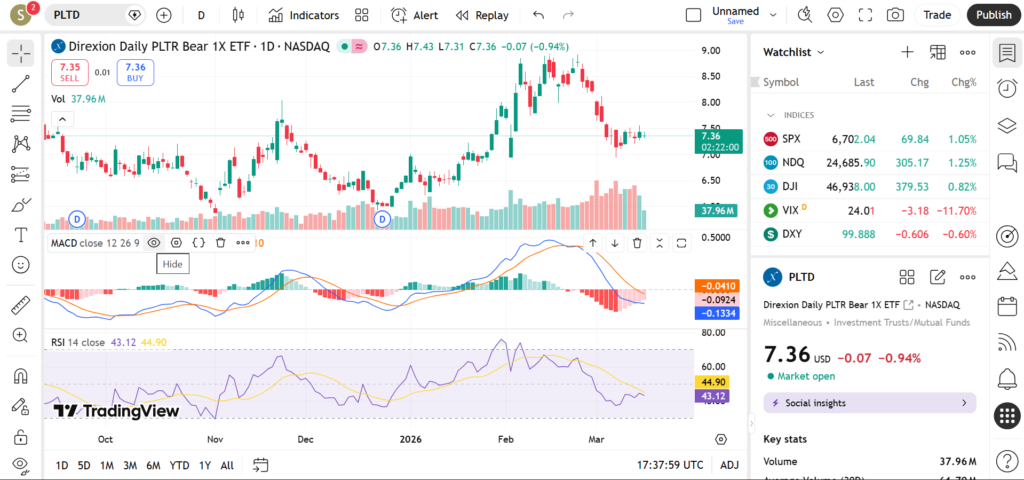Click the Publish button
Image resolution: width=1024 pixels, height=480 pixels.
(x=993, y=15)
